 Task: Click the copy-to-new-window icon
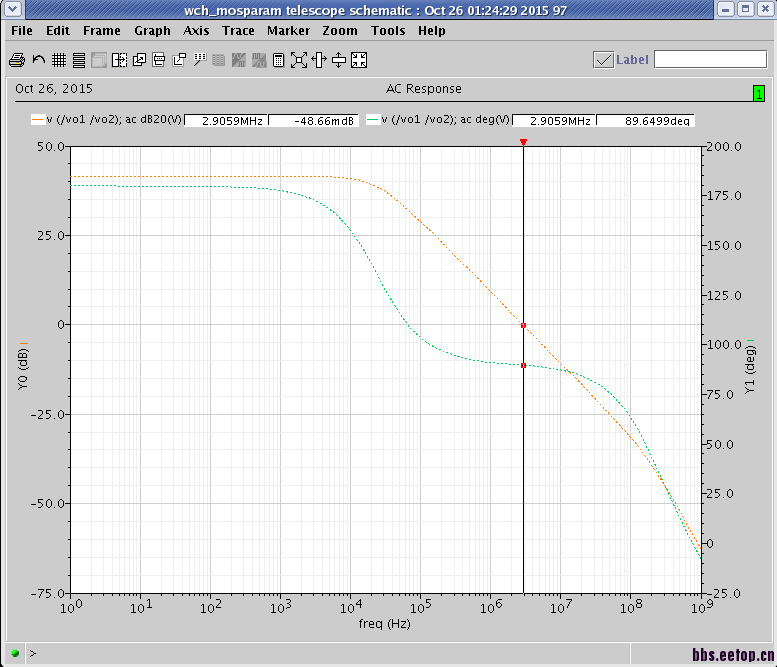click(x=139, y=60)
